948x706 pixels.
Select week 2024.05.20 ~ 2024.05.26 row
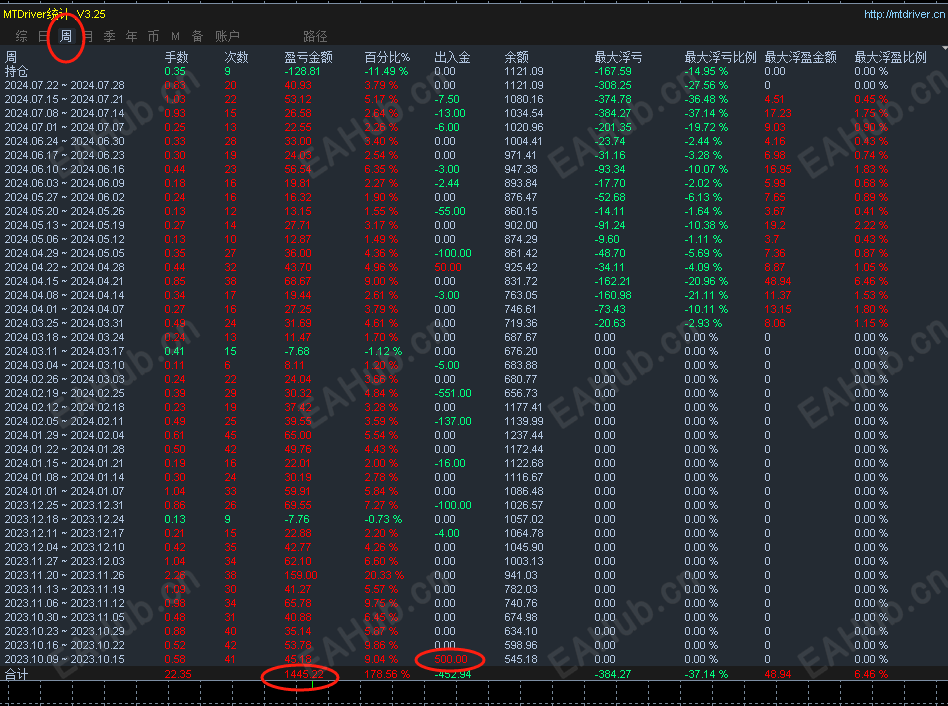[474, 211]
